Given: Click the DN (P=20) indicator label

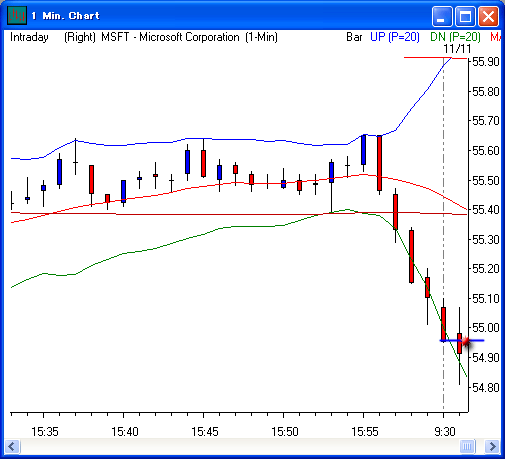Looking at the screenshot, I should pos(455,37).
